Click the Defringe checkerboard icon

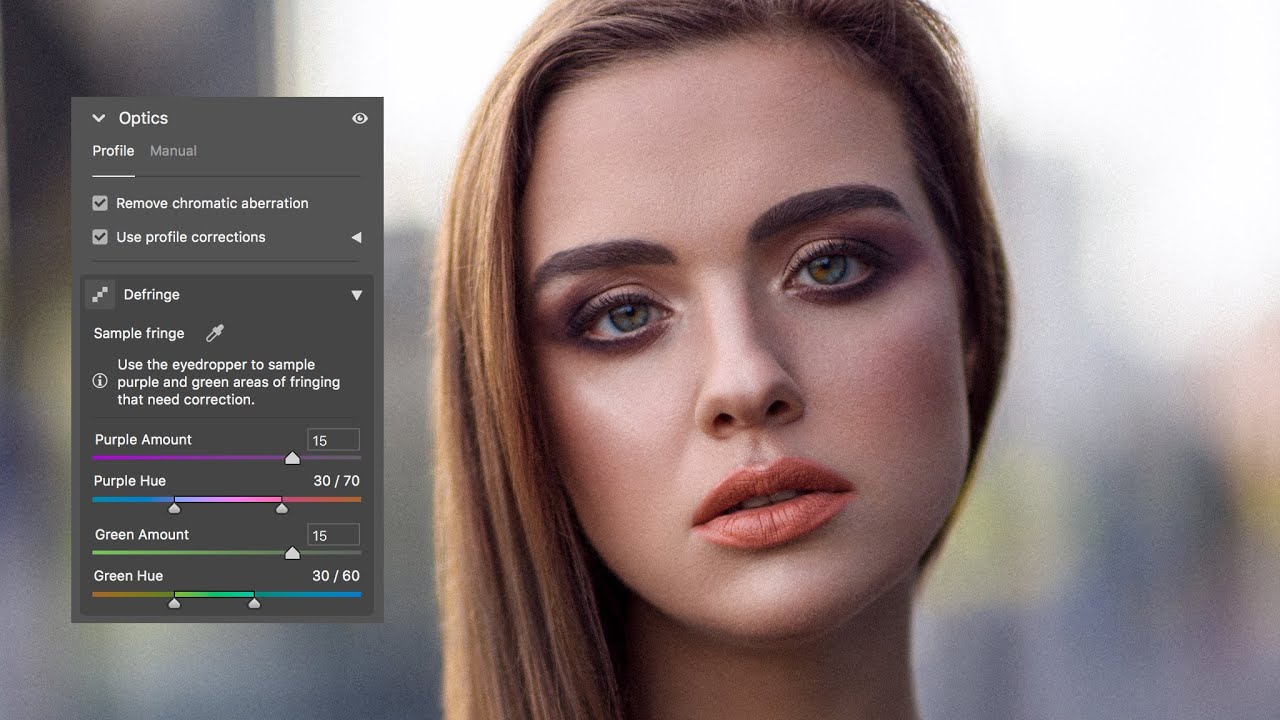click(x=100, y=295)
